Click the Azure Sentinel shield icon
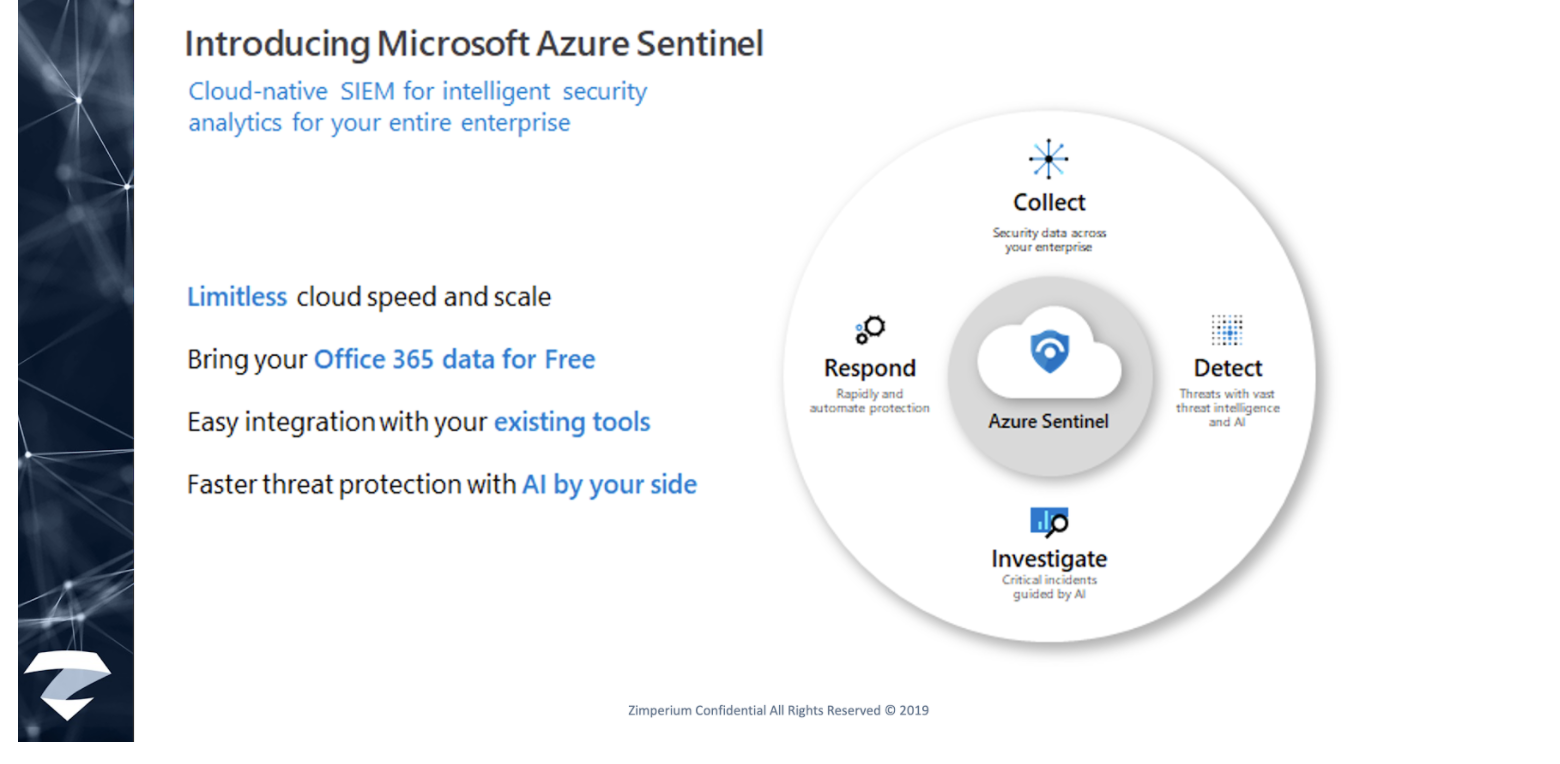1560x764 pixels. (1048, 353)
